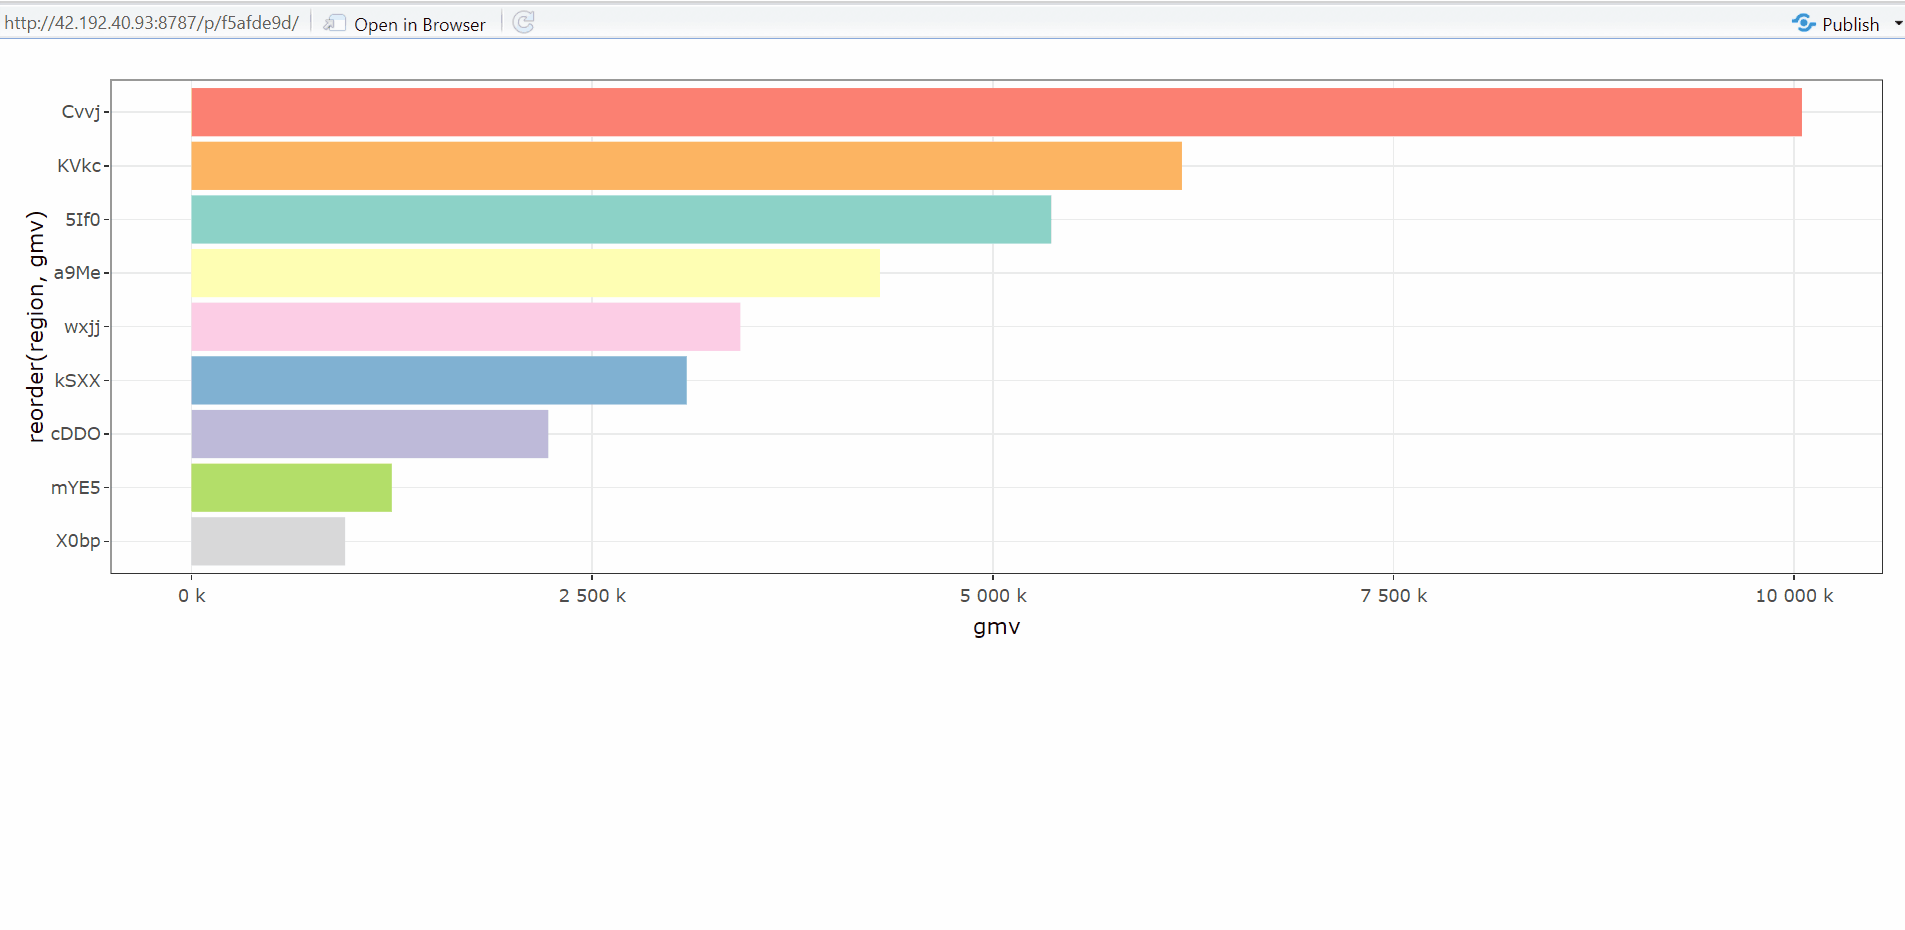Open in Browser text button
Screen dimensions: 1905x930
click(419, 24)
